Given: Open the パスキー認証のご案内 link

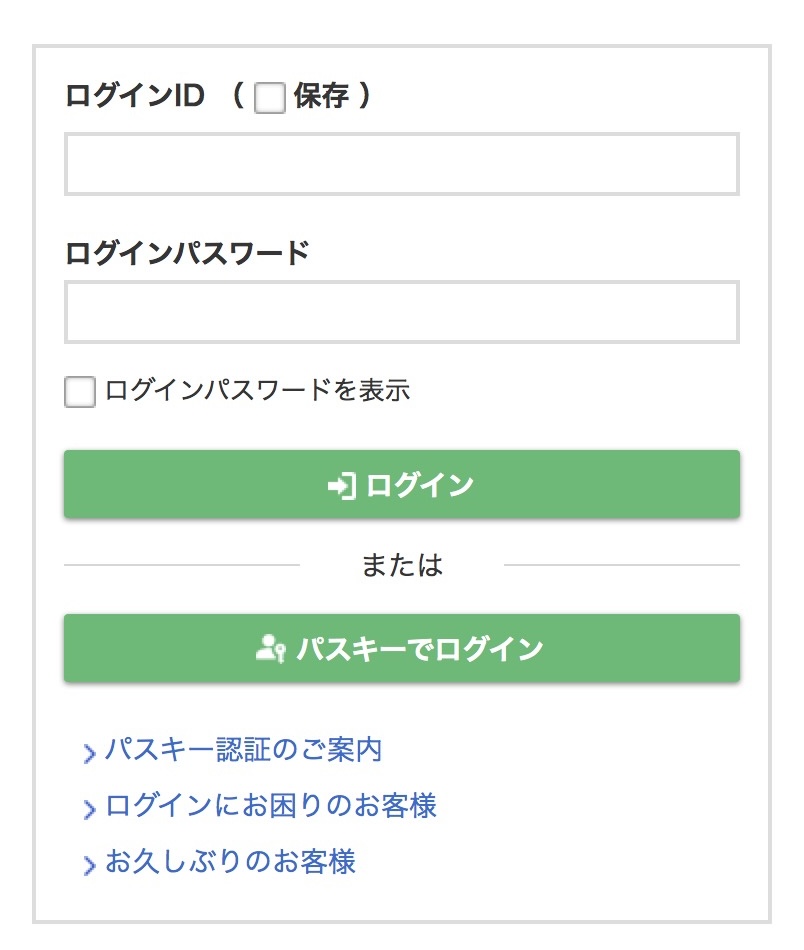Looking at the screenshot, I should click(243, 750).
